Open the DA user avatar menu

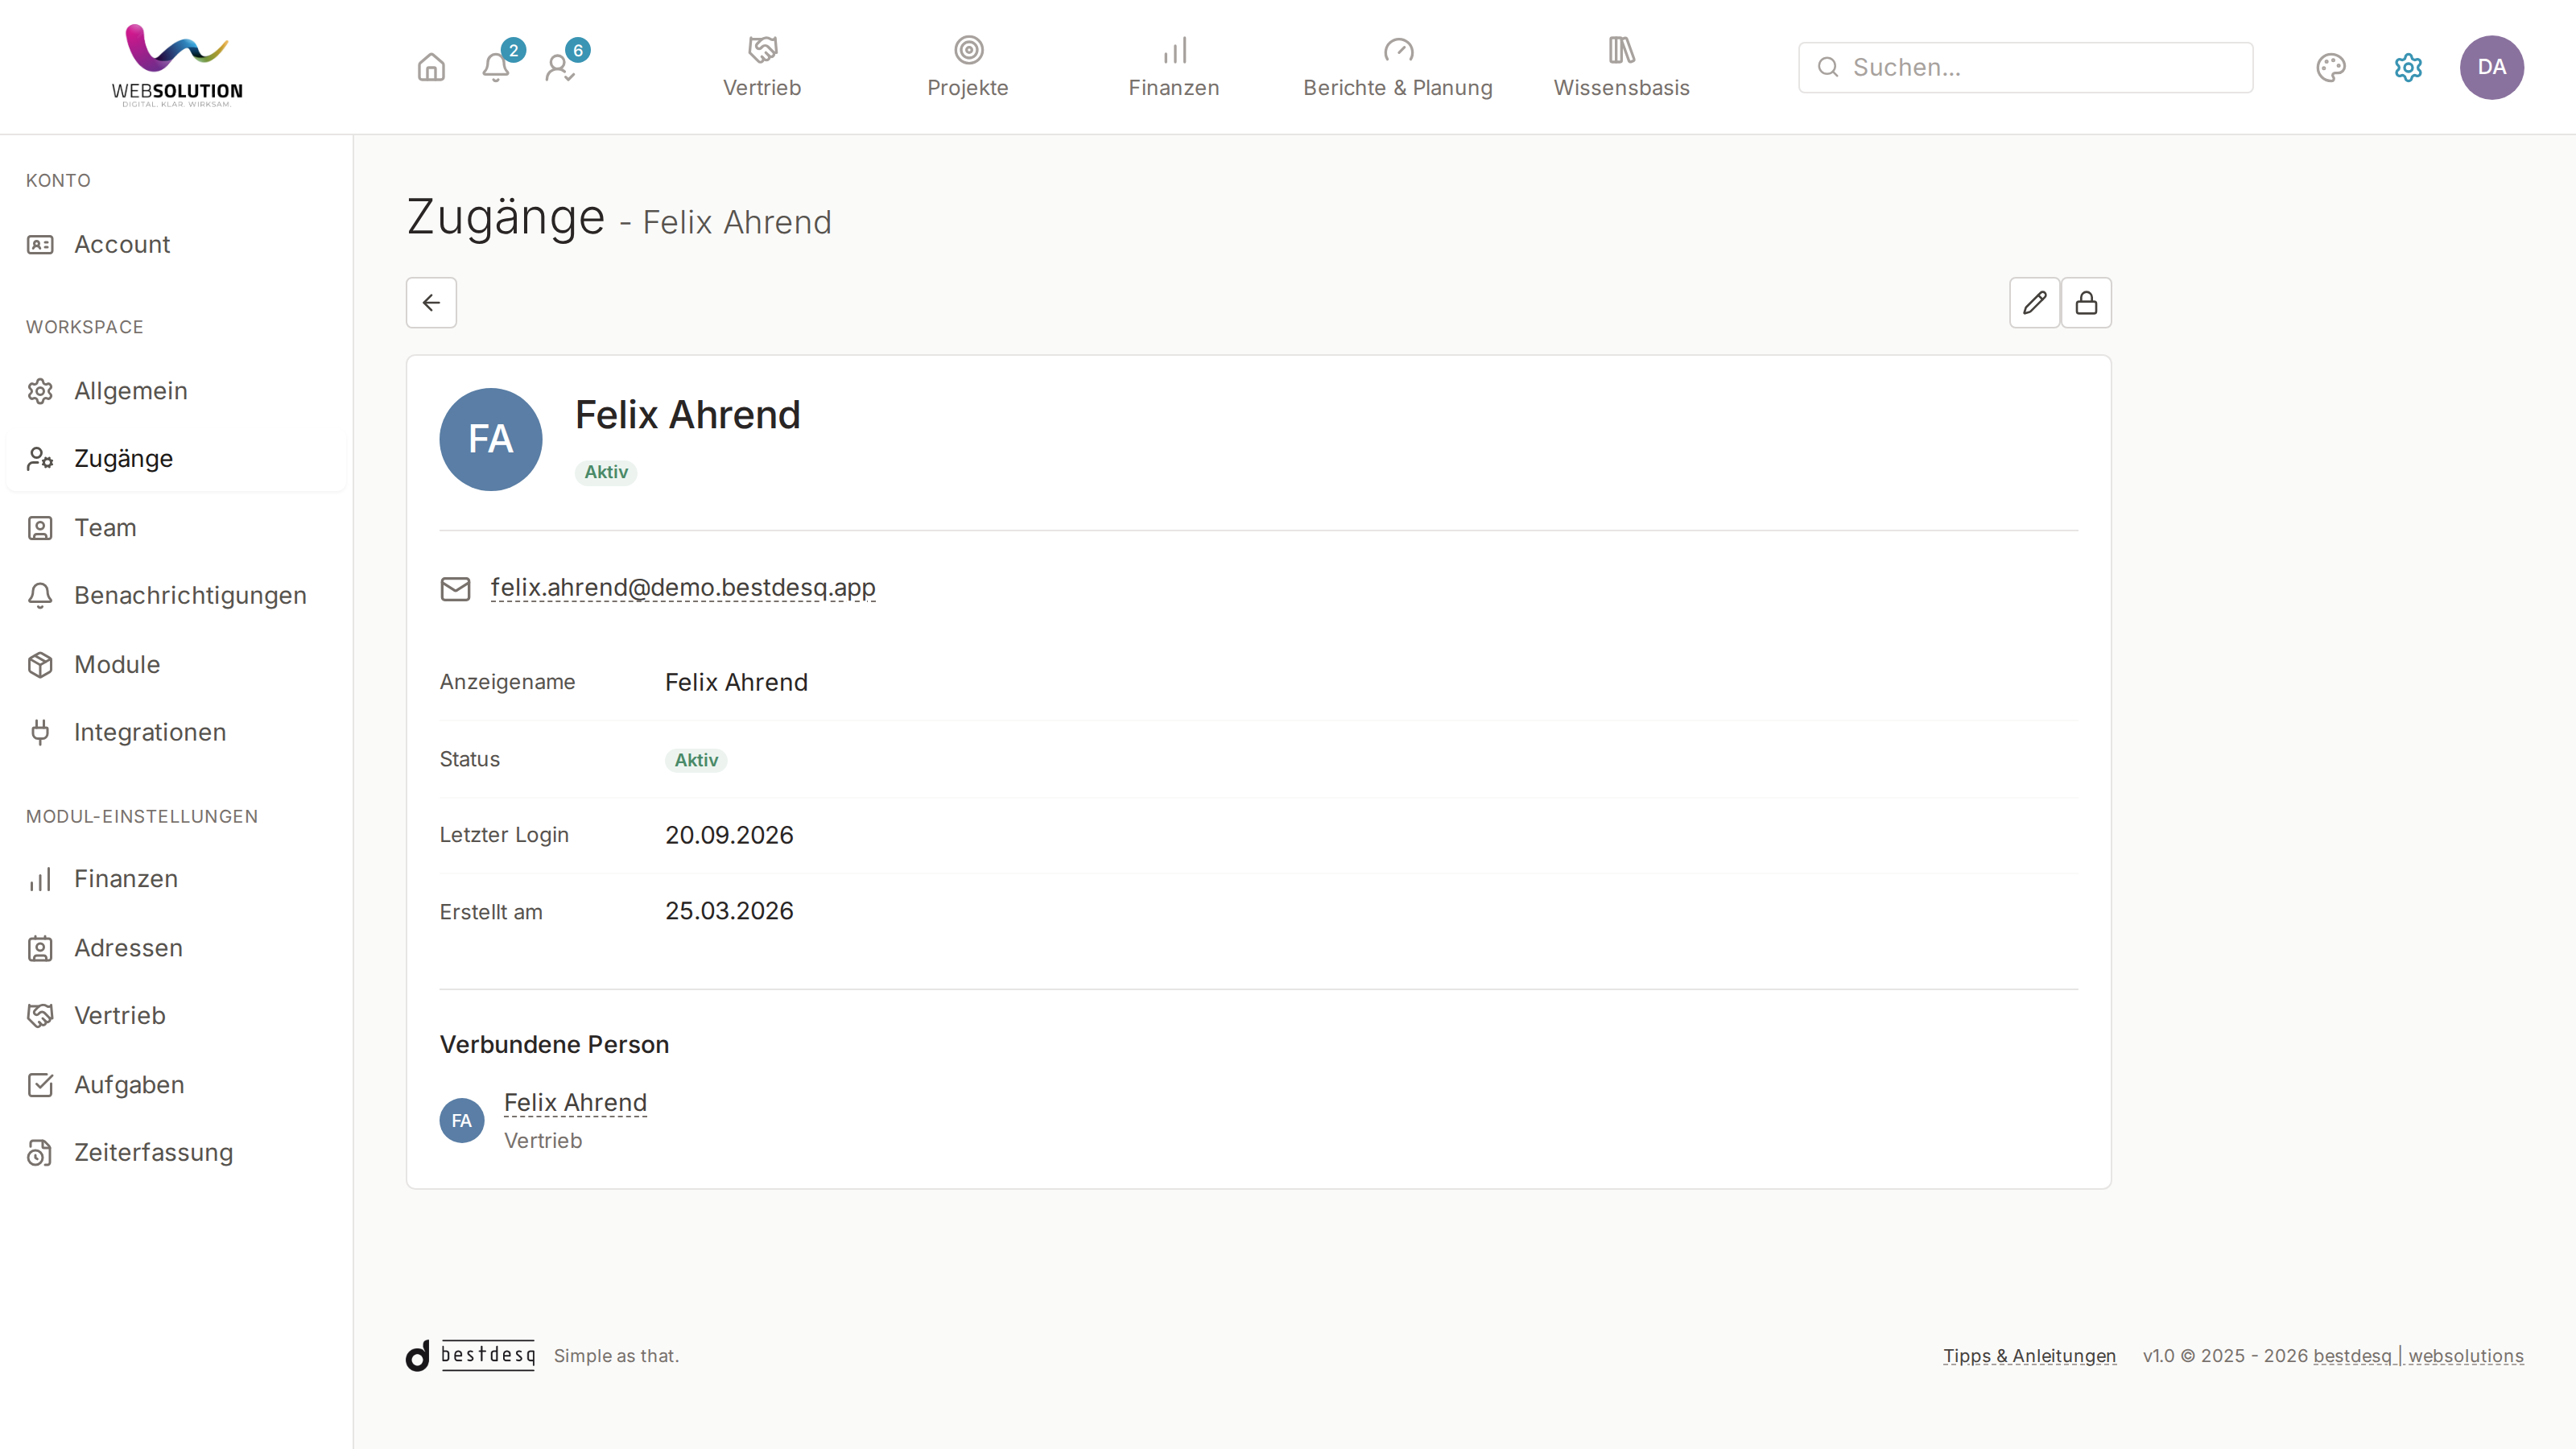[2491, 67]
